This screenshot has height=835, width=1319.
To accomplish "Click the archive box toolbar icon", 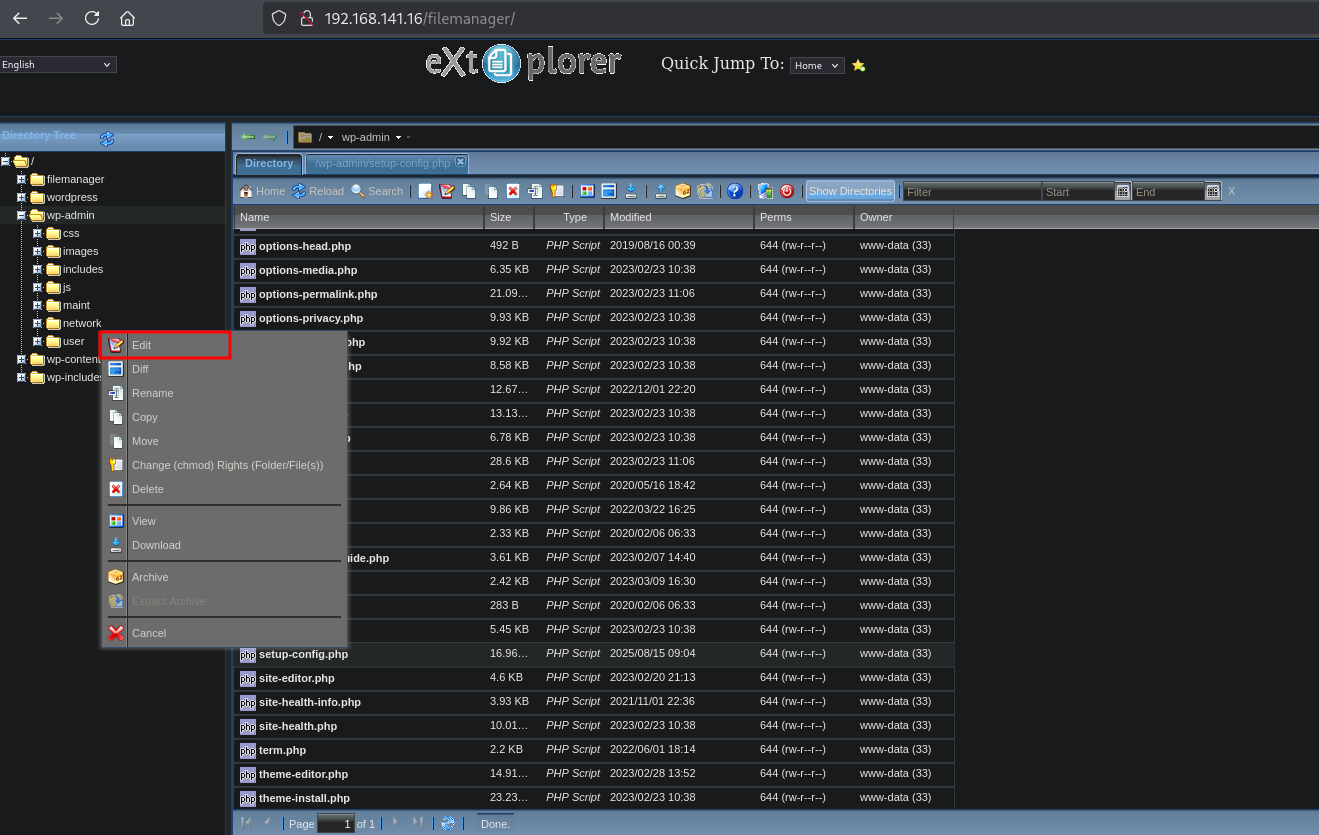I will (683, 191).
